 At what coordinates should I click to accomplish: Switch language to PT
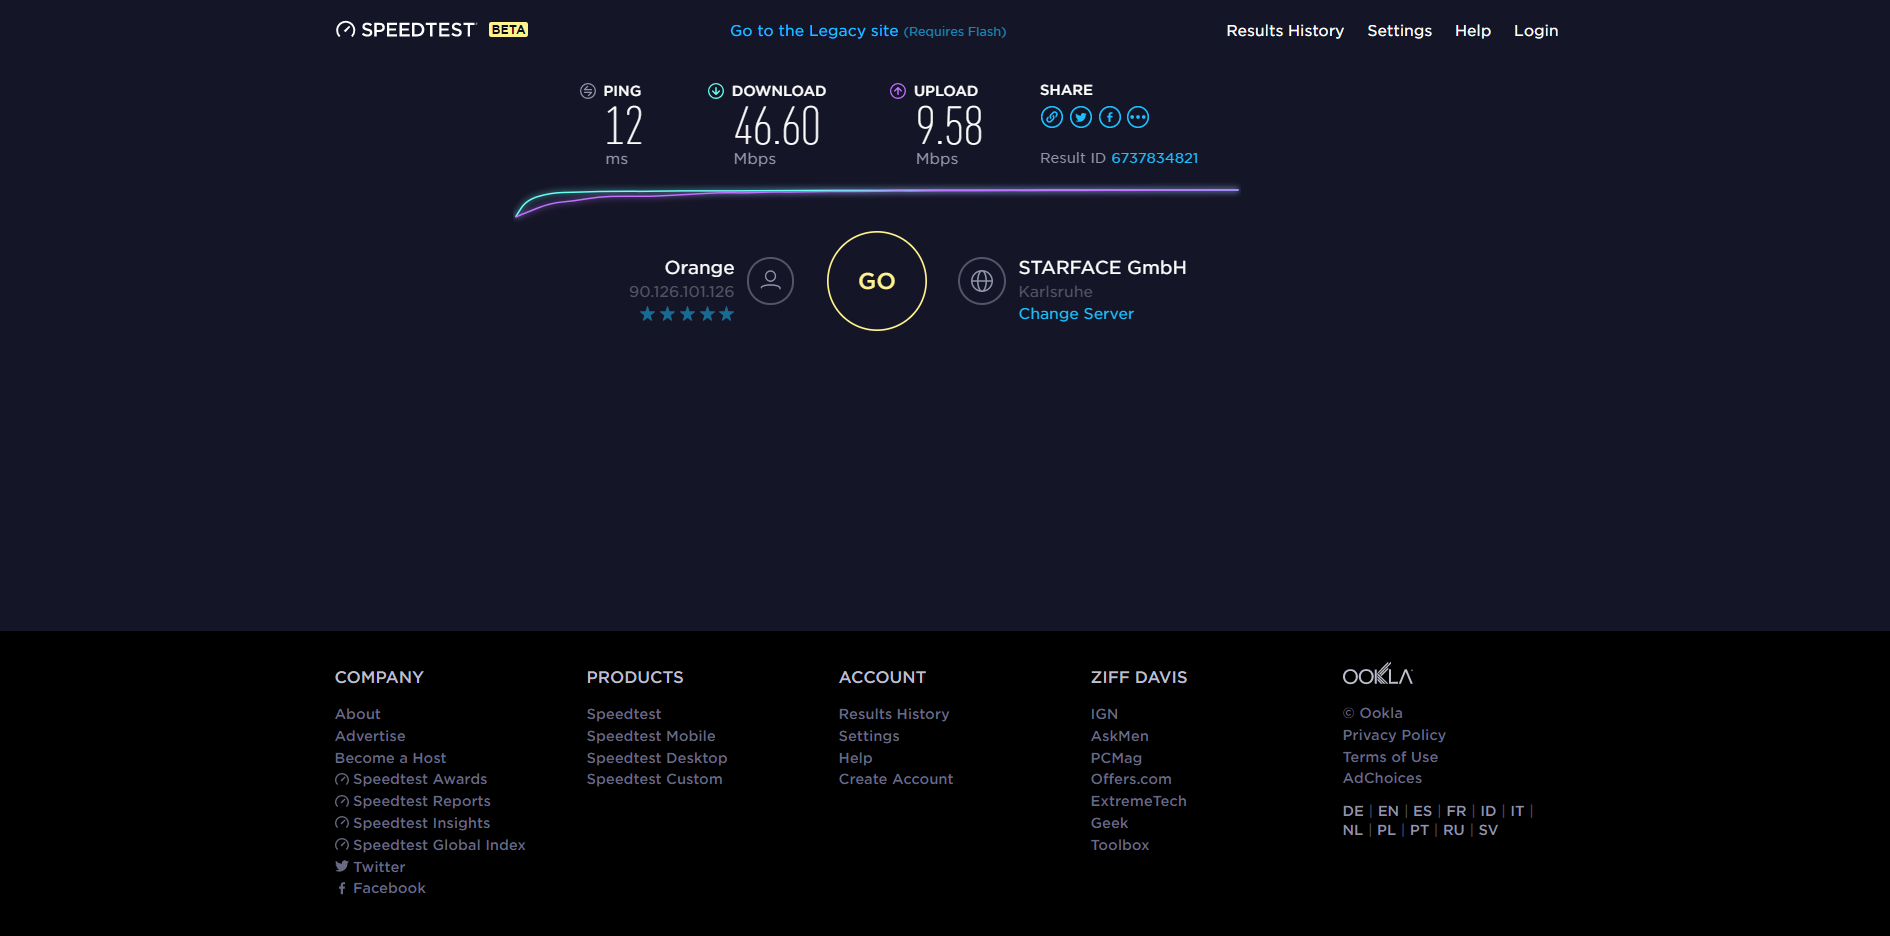pyautogui.click(x=1419, y=830)
